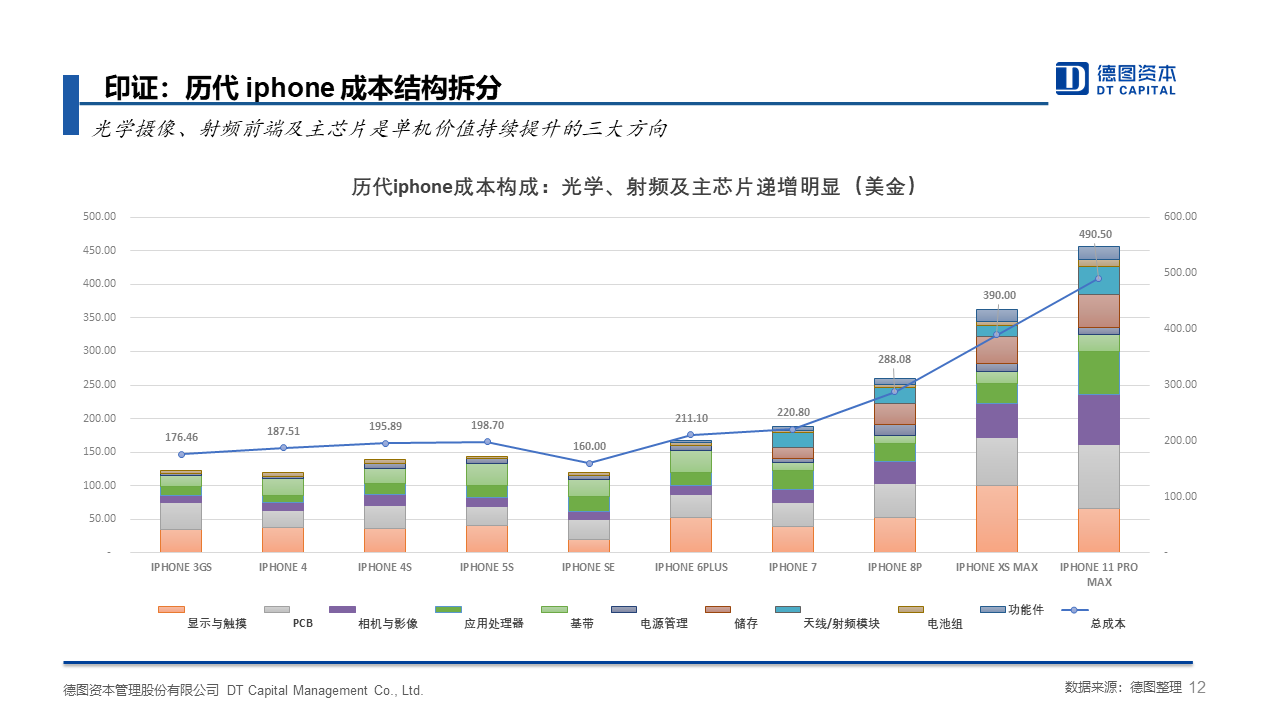Click the 150.00 left axis value
Viewport: 1280px width, 720px height.
click(x=99, y=452)
